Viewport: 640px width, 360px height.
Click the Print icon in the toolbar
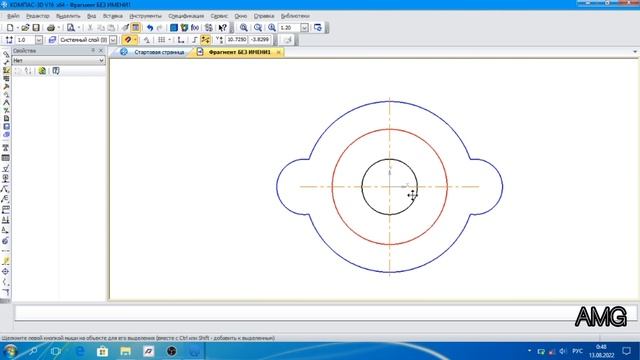click(x=51, y=28)
